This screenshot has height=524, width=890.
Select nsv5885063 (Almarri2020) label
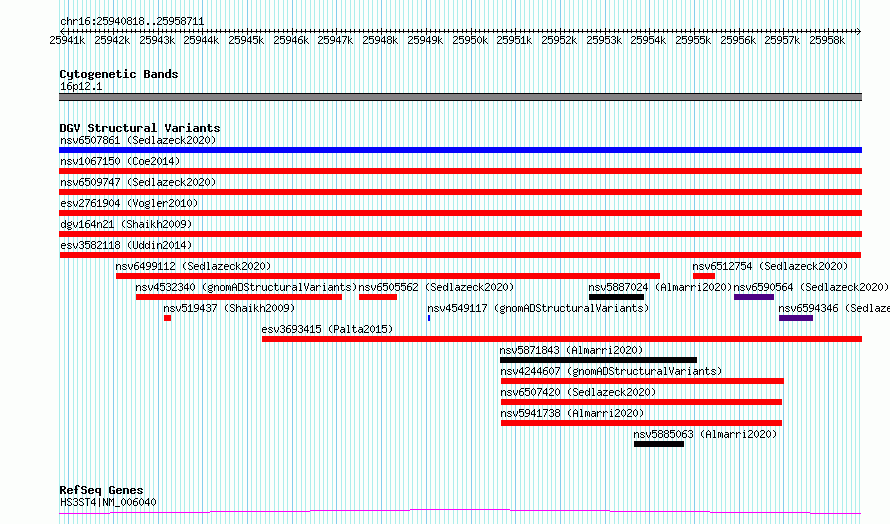[x=705, y=434]
